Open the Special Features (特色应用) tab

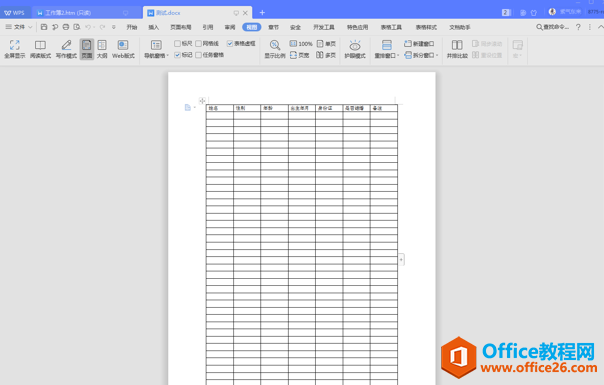pos(357,27)
